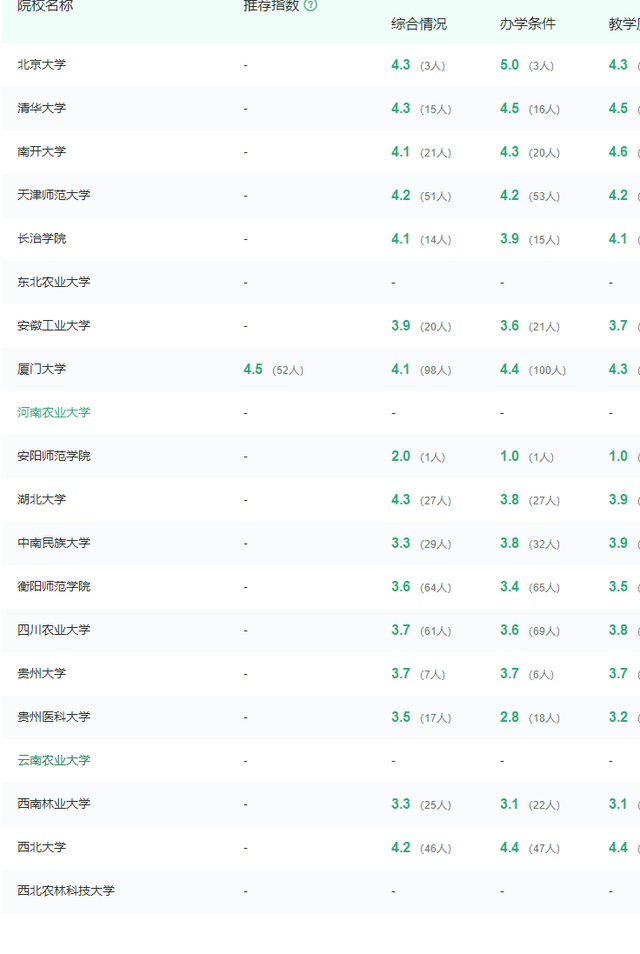Click the 推荐指数 header label
This screenshot has height=954, width=640.
coord(271,6)
